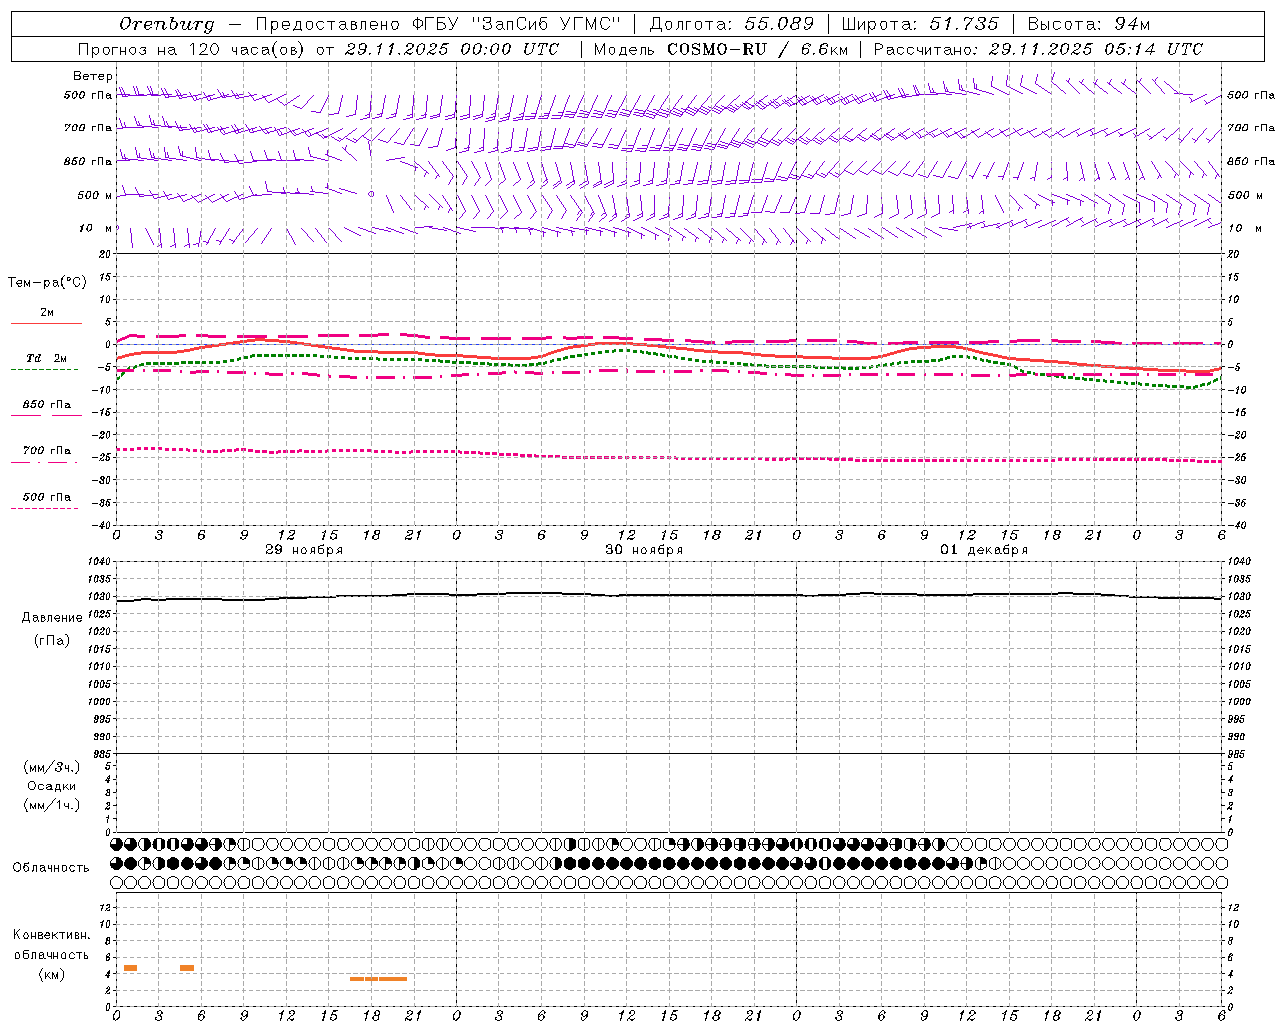Image resolution: width=1280 pixels, height=1024 pixels.
Task: Click legend line under '700 гПа' temperature label
Action: (x=44, y=462)
